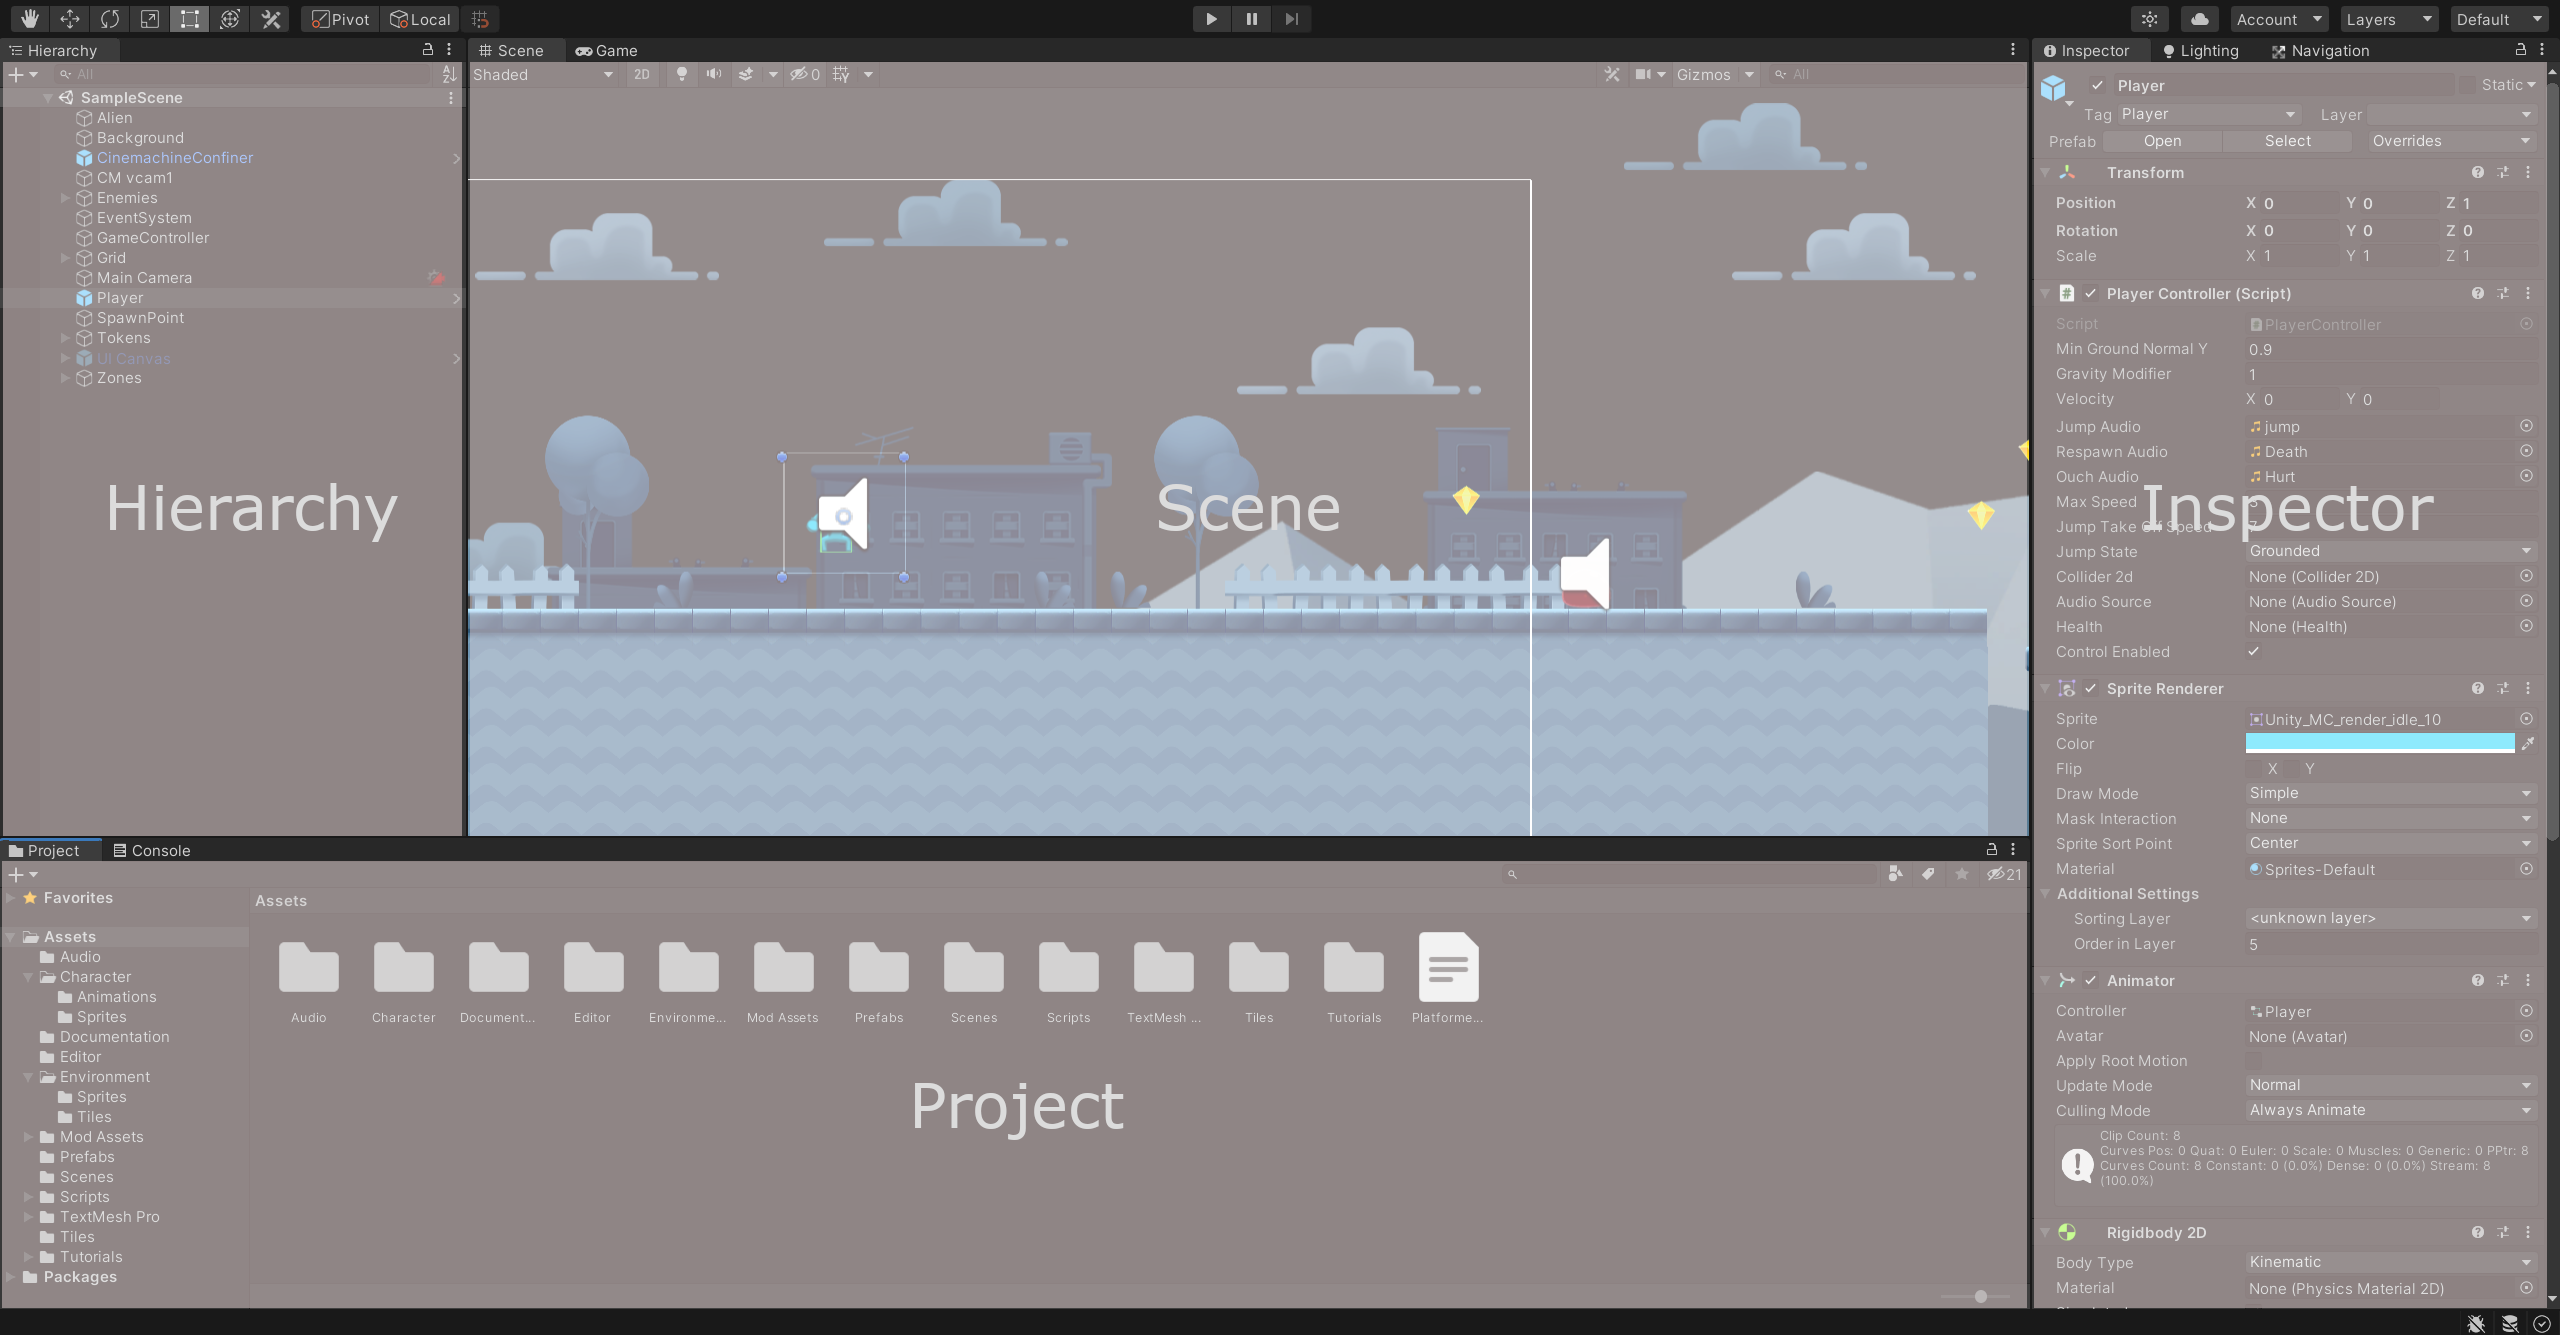Select the Rect tool
2560x1335 pixels.
pos(189,19)
